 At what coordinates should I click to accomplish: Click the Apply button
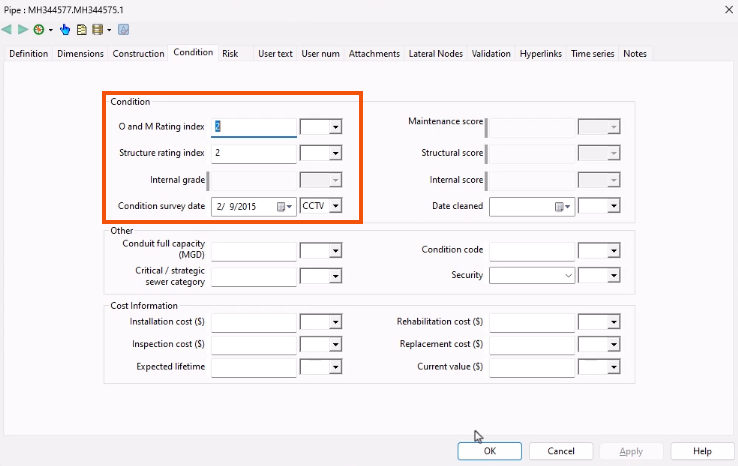(x=631, y=451)
